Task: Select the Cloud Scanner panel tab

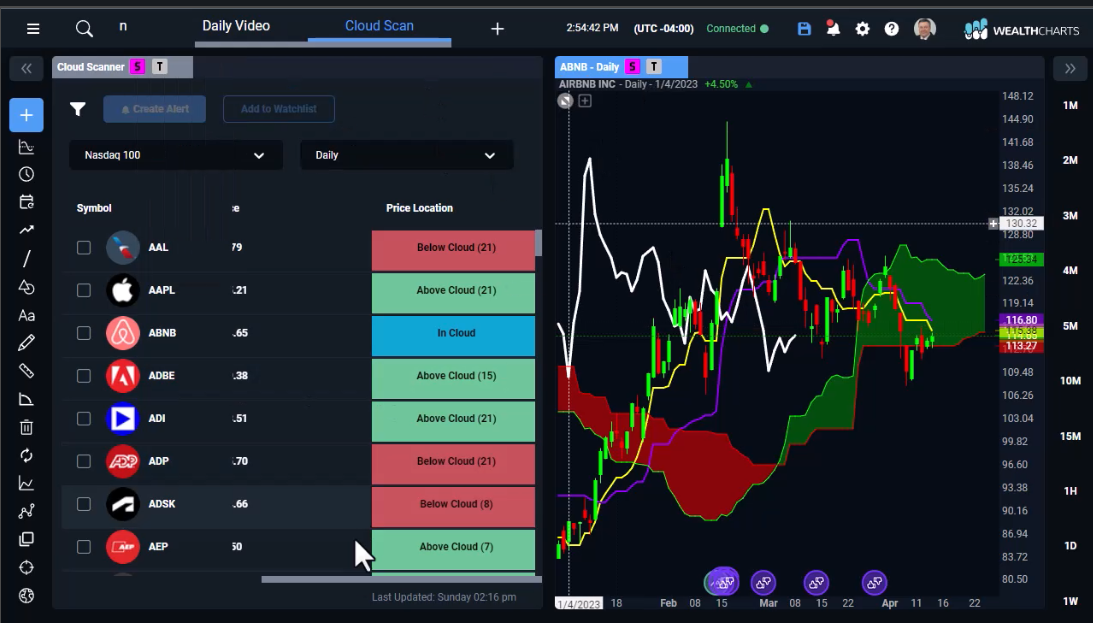Action: (91, 67)
